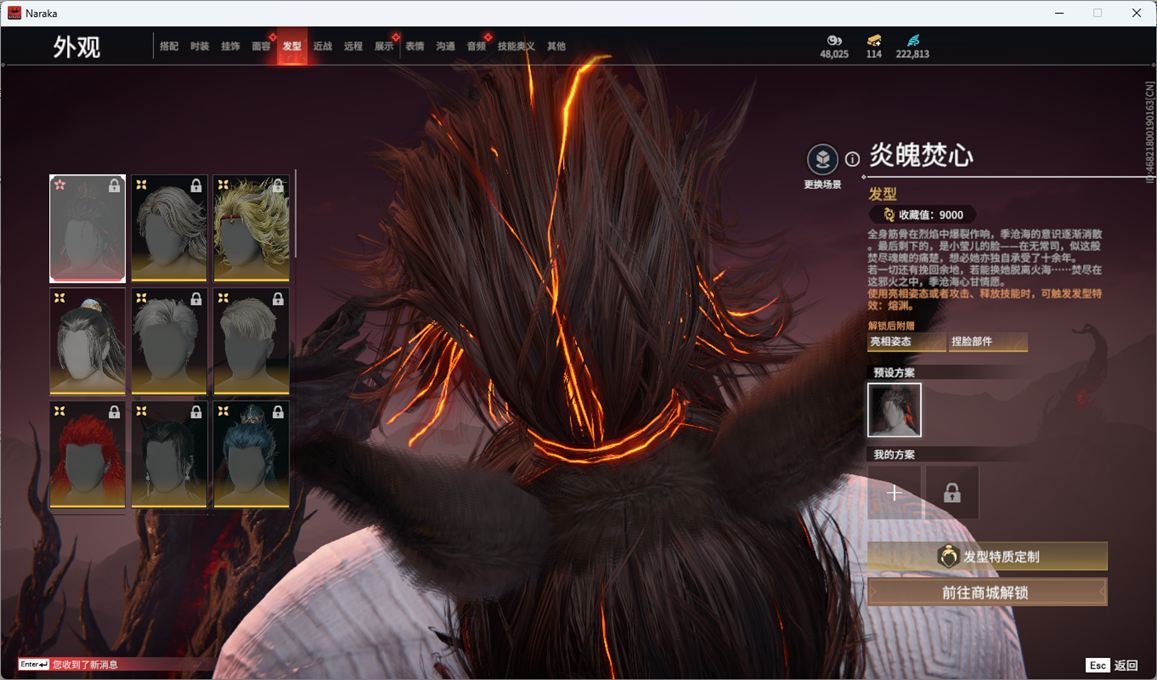The image size is (1157, 680).
Task: Open the 近战 tab
Action: coord(322,46)
